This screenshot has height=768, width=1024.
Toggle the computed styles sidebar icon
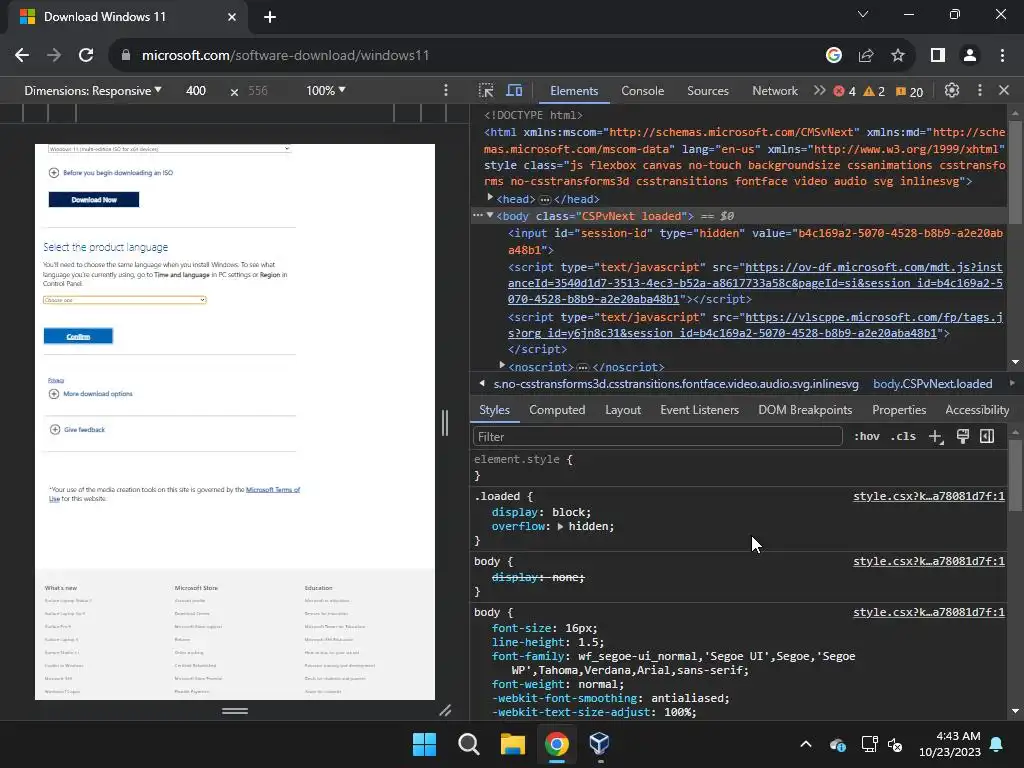point(987,436)
